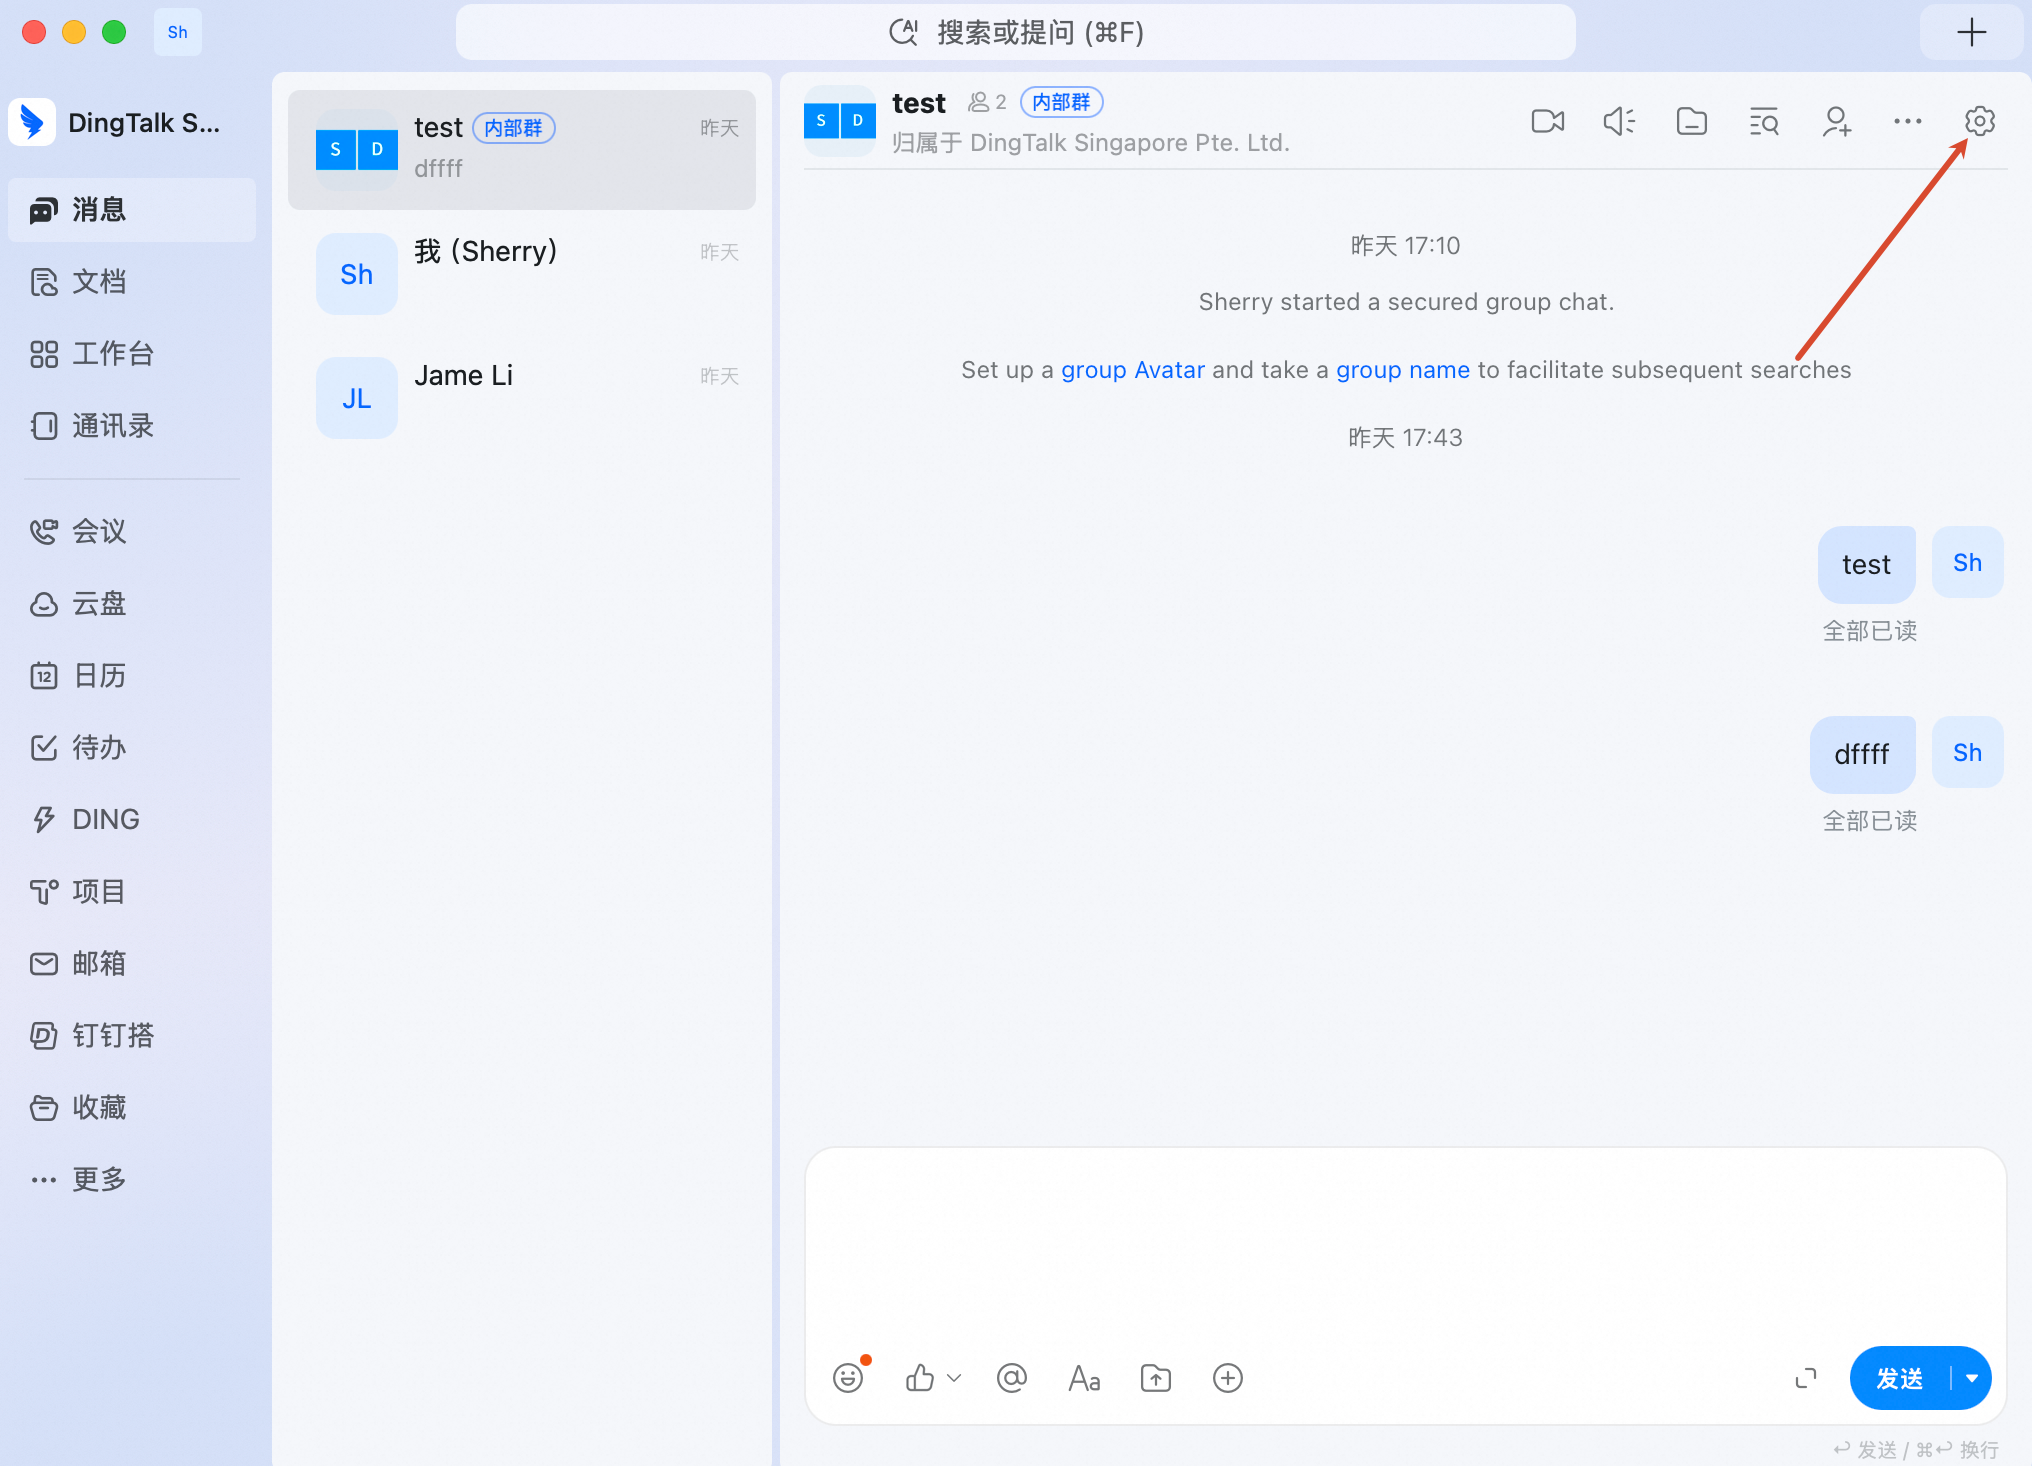Open the emoji picker in message toolbar
2032x1466 pixels.
[x=848, y=1378]
